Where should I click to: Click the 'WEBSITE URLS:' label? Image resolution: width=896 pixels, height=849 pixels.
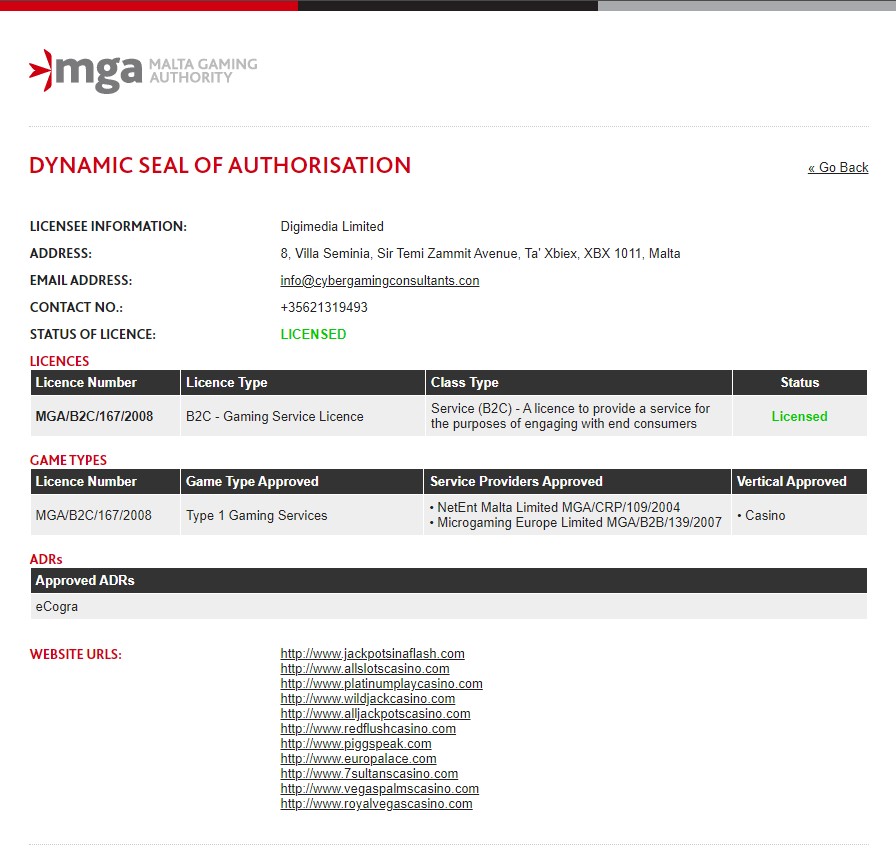click(75, 654)
